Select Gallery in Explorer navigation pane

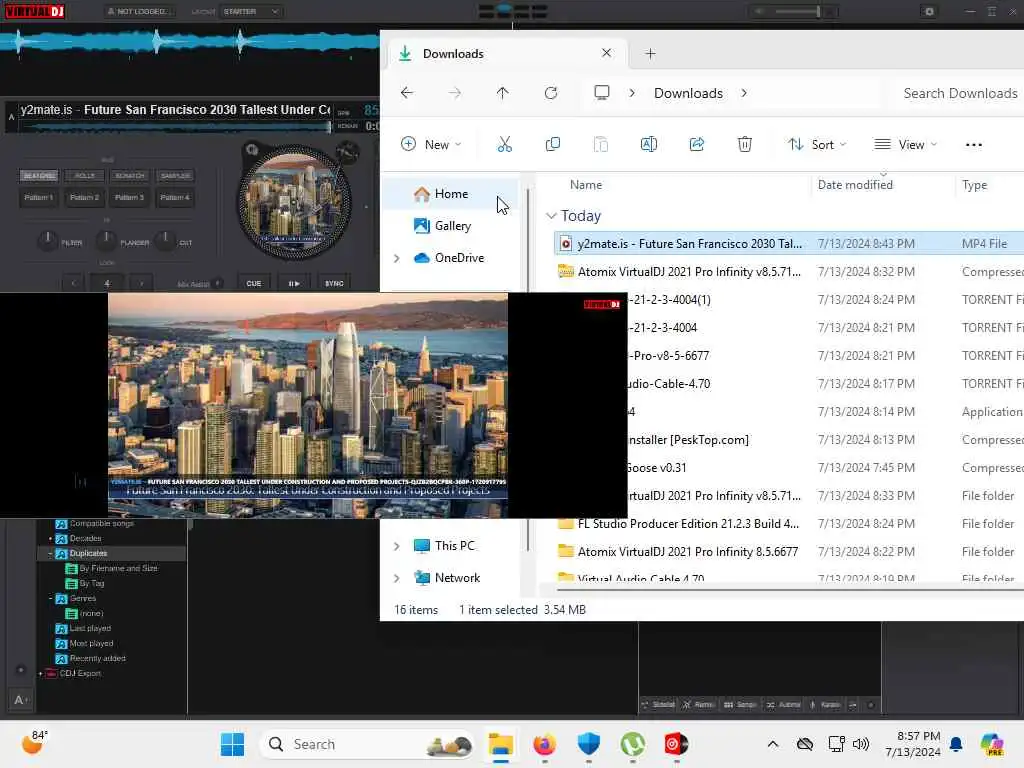[451, 226]
